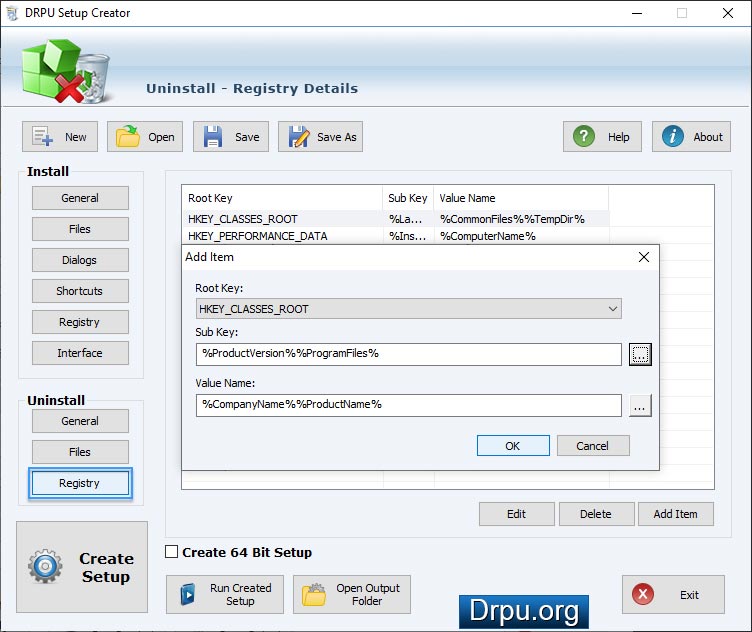Open Install Registry section
The height and width of the screenshot is (632, 752).
(x=80, y=322)
